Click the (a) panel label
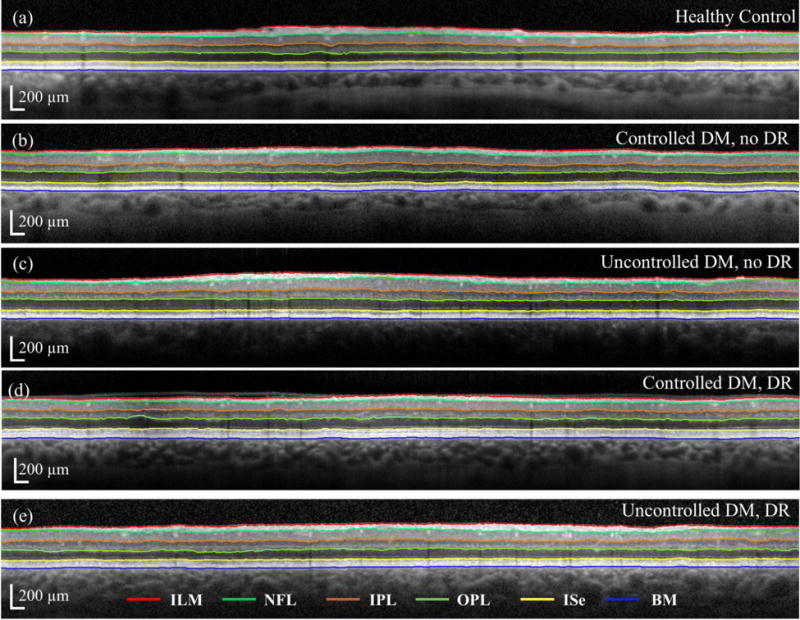Image resolution: width=800 pixels, height=620 pixels. point(18,17)
